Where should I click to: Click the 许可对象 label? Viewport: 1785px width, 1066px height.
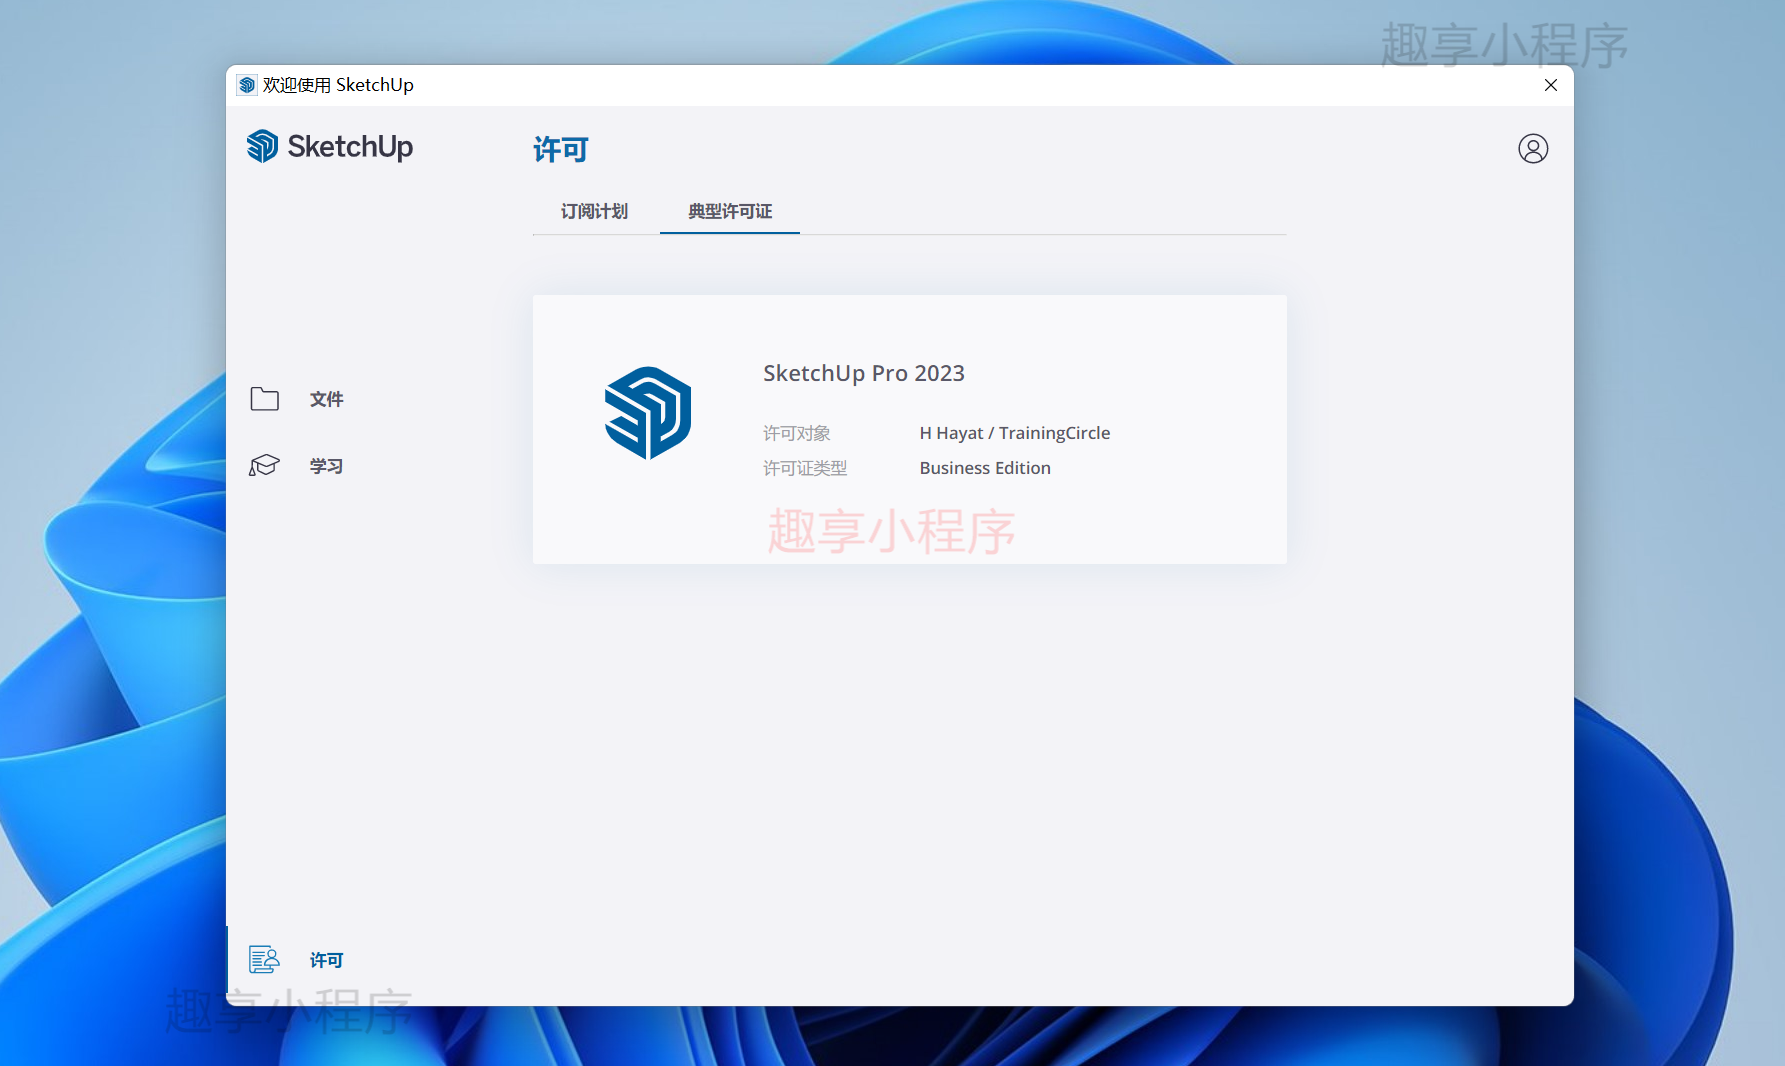pos(797,433)
